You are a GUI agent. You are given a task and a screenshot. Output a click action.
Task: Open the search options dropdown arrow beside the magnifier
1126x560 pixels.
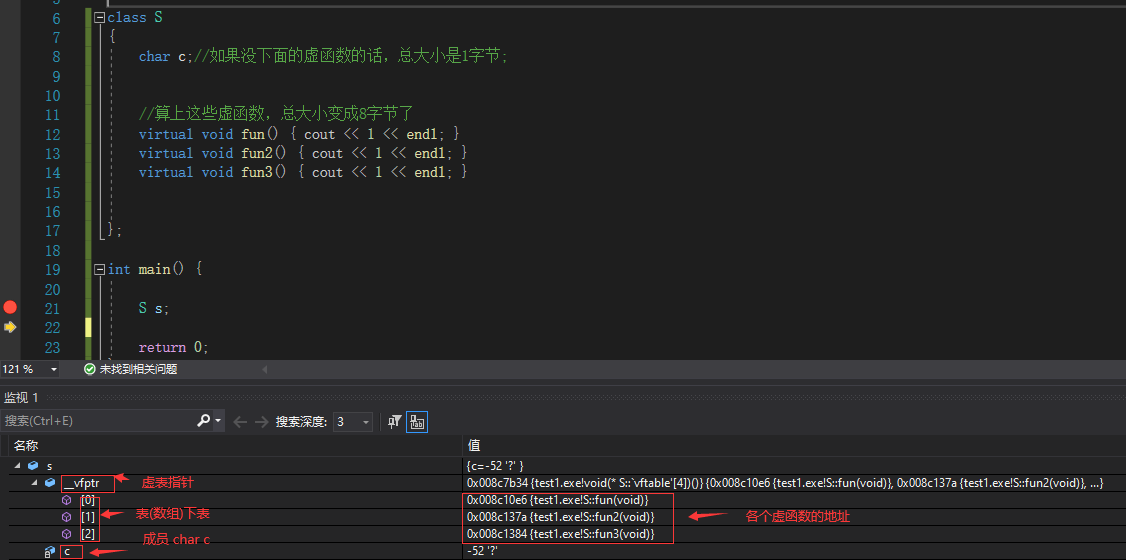pyautogui.click(x=218, y=421)
